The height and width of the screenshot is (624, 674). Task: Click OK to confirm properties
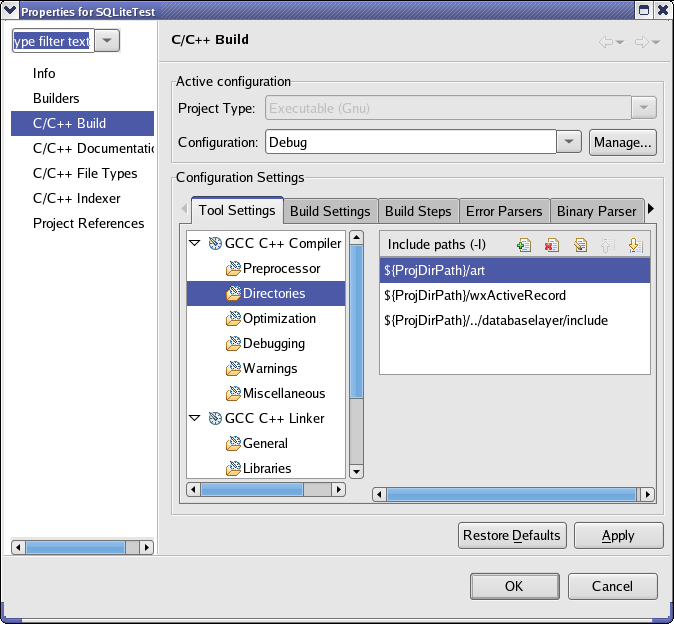[x=515, y=586]
